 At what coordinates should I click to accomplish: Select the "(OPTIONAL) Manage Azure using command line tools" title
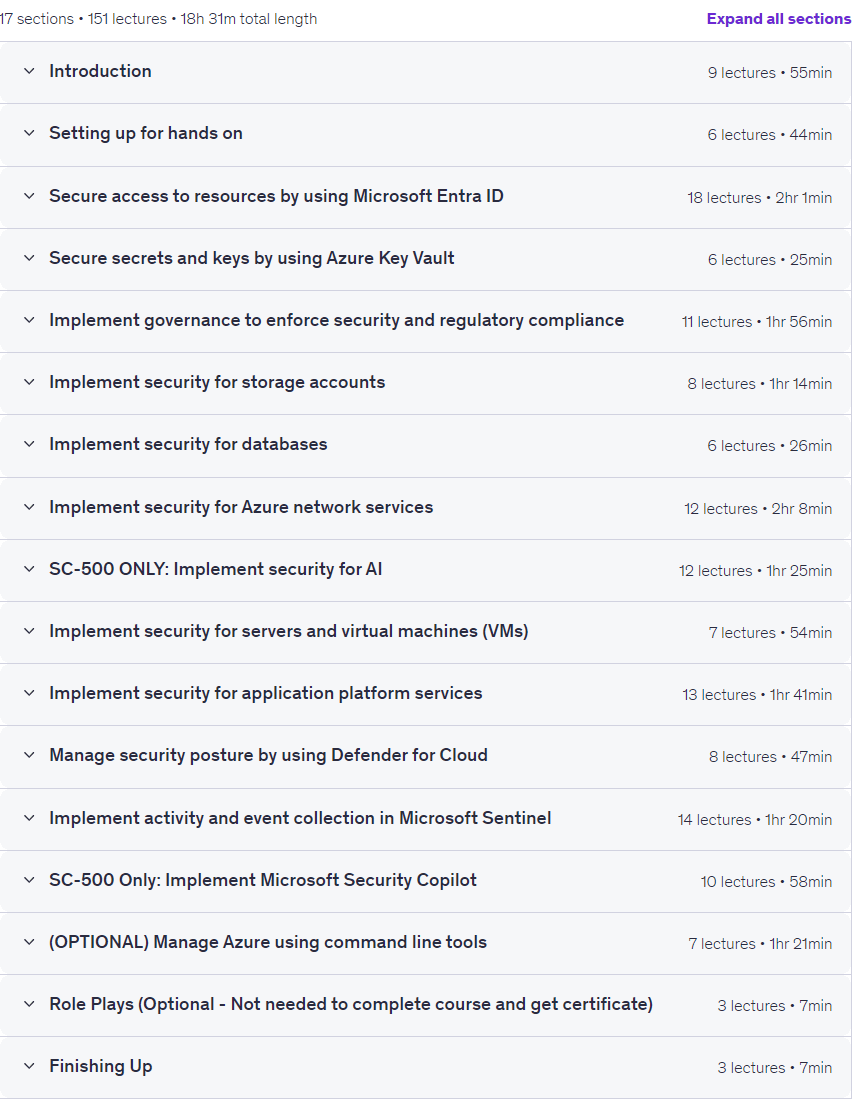click(268, 942)
